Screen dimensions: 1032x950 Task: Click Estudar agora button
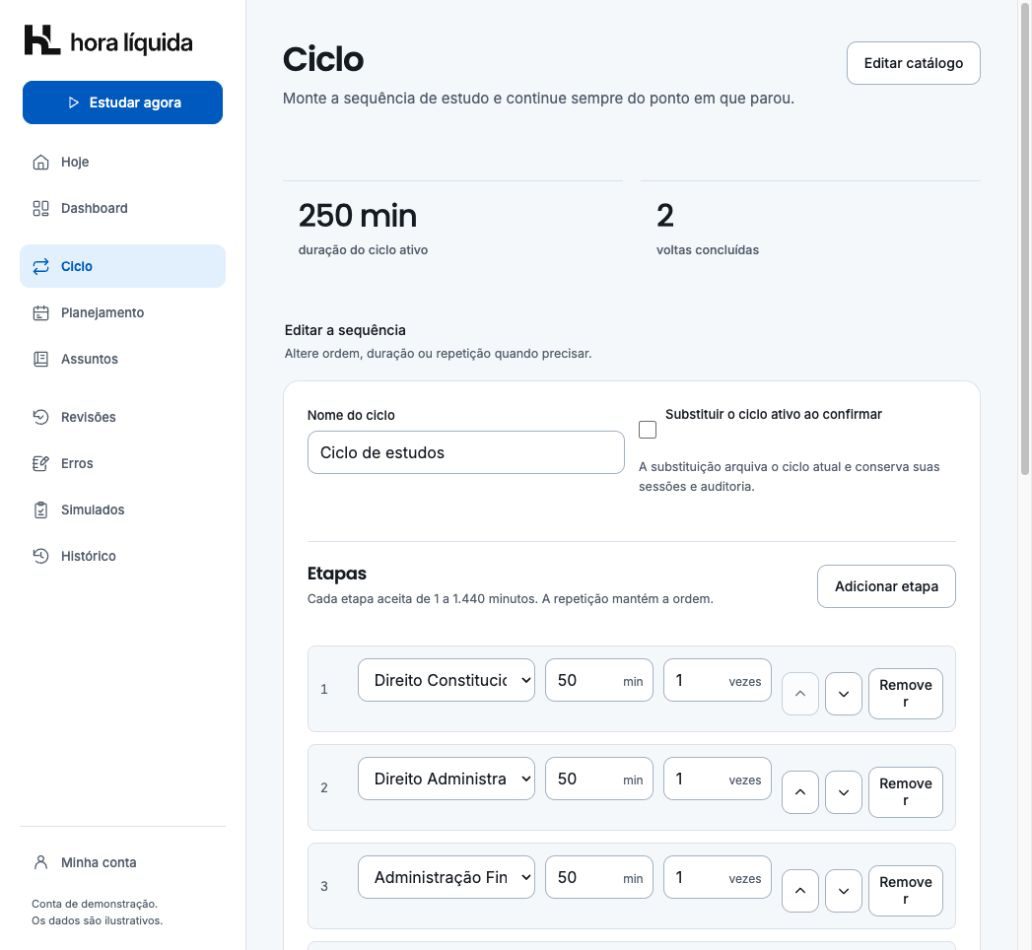tap(122, 103)
